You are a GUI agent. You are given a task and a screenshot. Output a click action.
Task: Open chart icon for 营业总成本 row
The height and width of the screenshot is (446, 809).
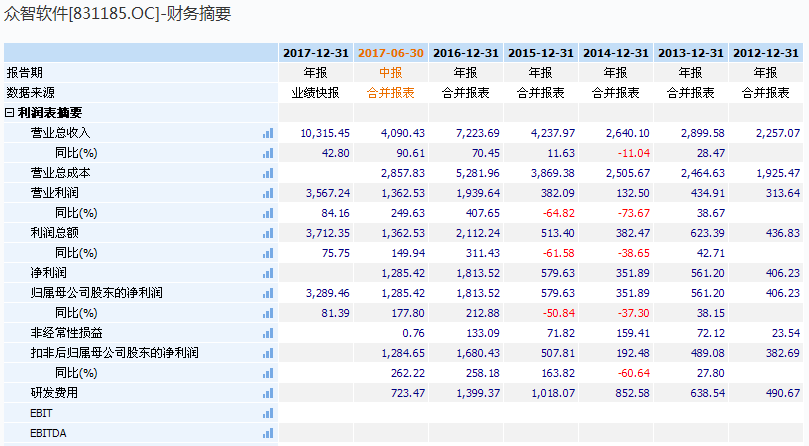[268, 173]
